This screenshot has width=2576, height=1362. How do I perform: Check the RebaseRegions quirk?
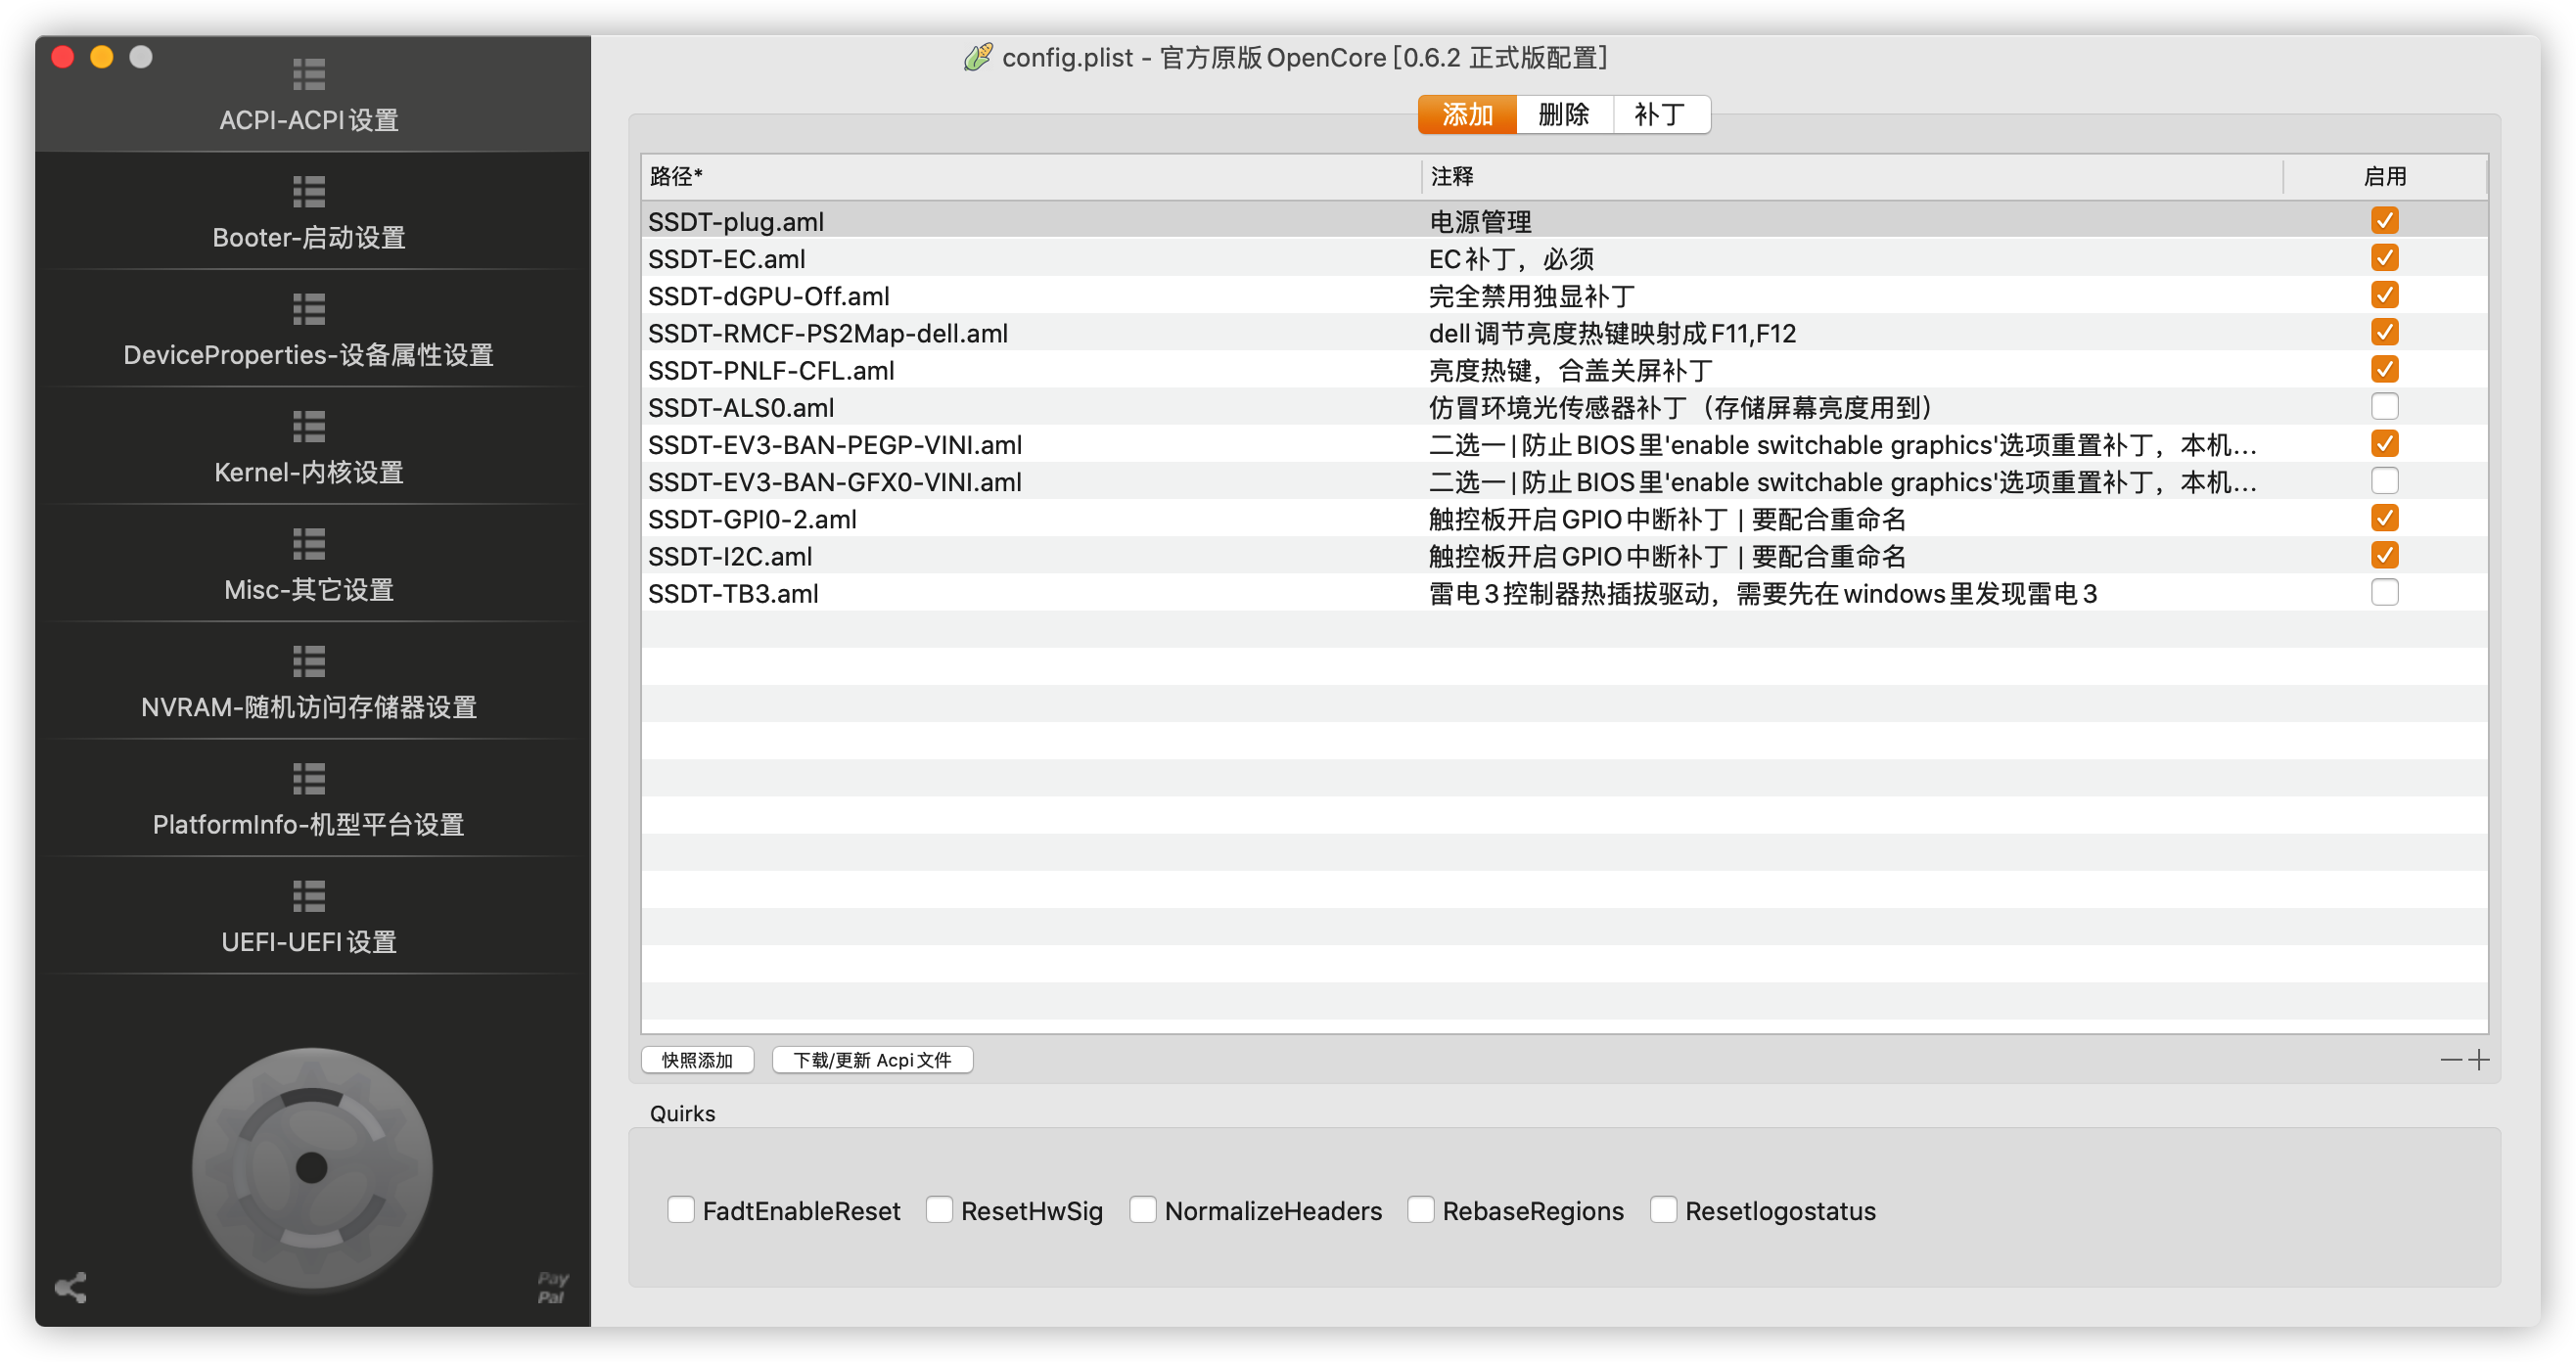tap(1421, 1210)
